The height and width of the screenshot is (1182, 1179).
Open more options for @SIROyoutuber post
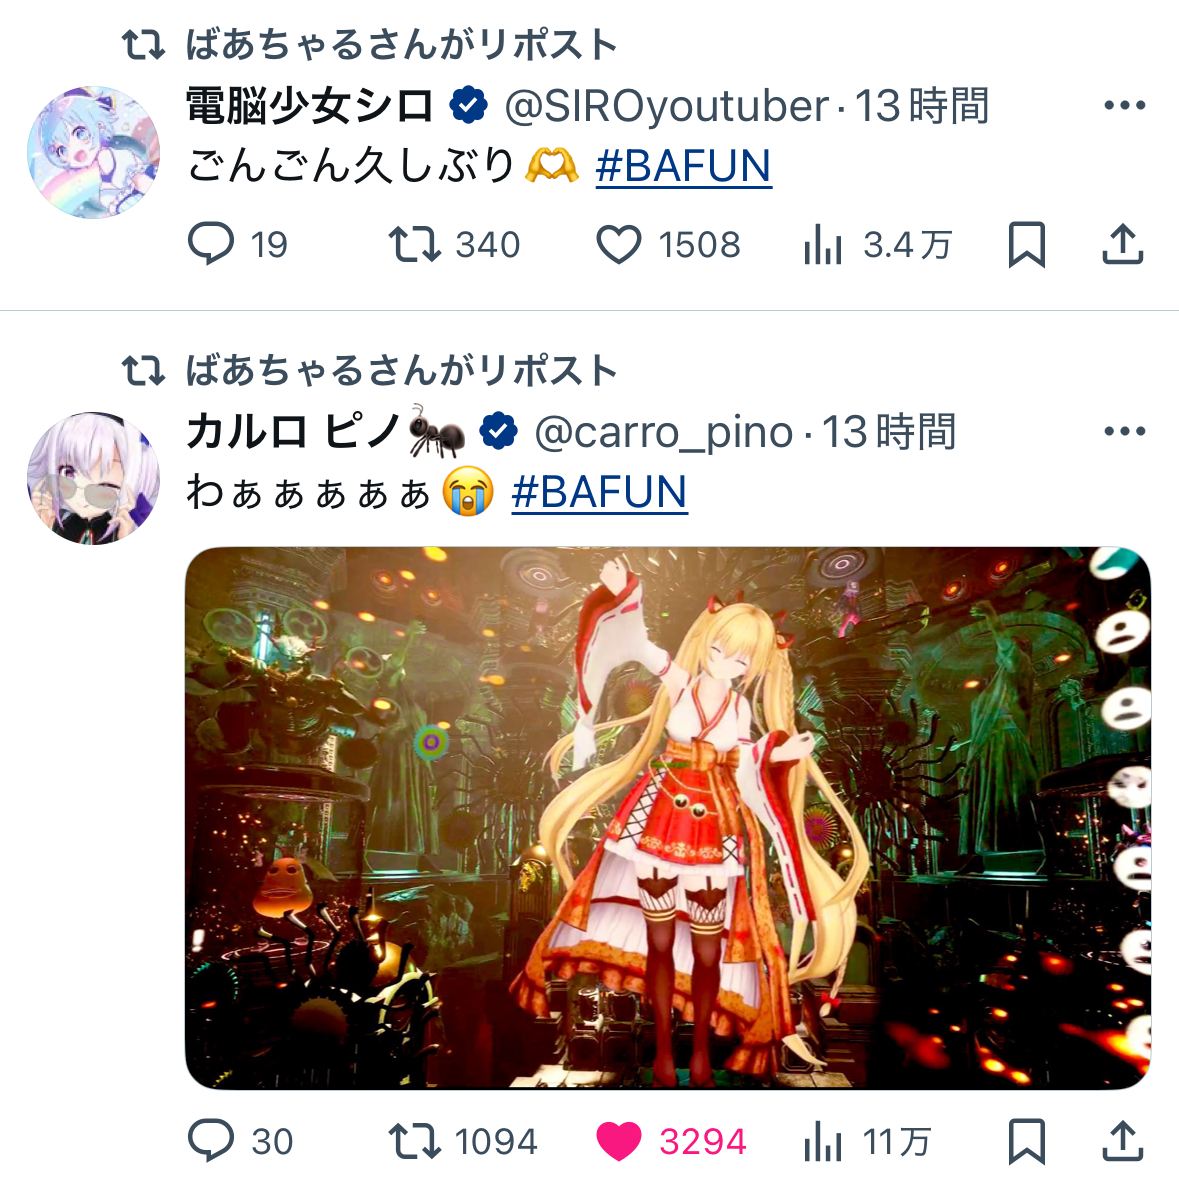(1124, 106)
